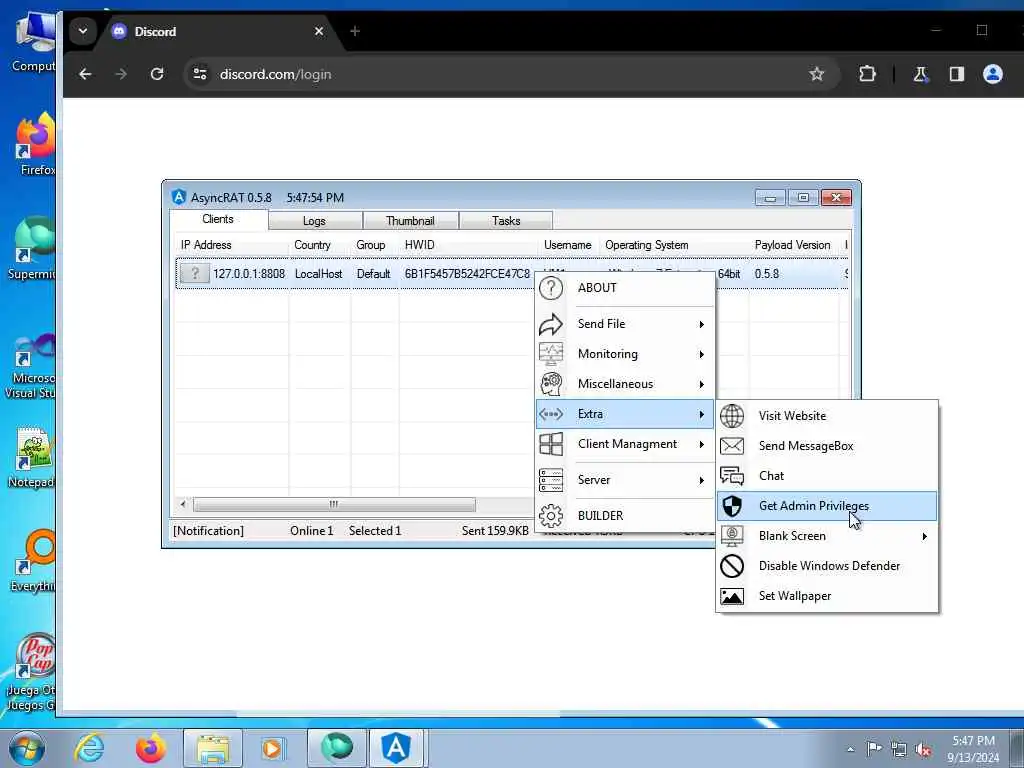Click the Extra menu icon
This screenshot has height=768, width=1024.
point(551,414)
